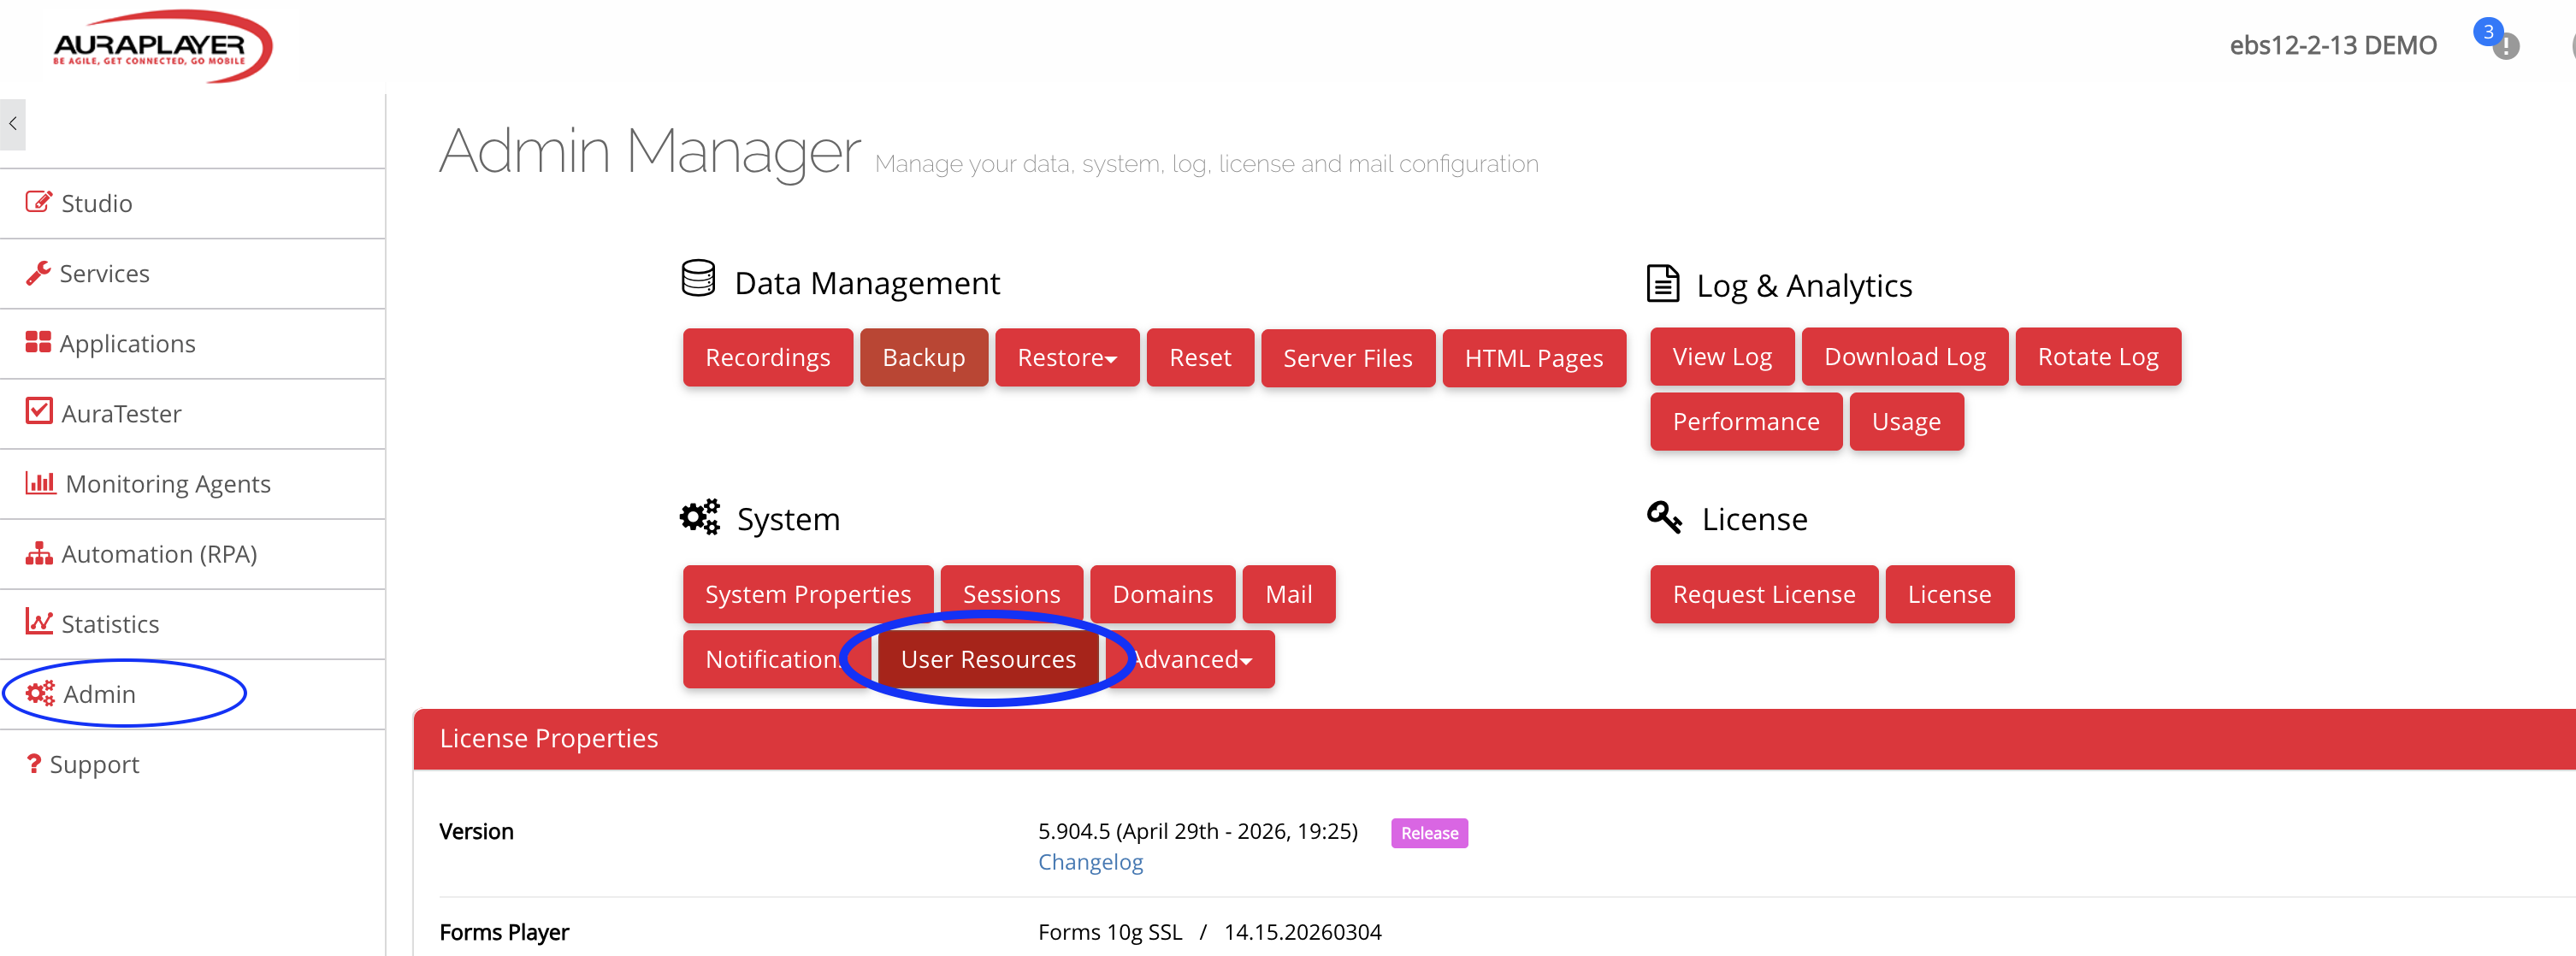
Task: Click the AuraPlayer logo
Action: click(x=162, y=46)
